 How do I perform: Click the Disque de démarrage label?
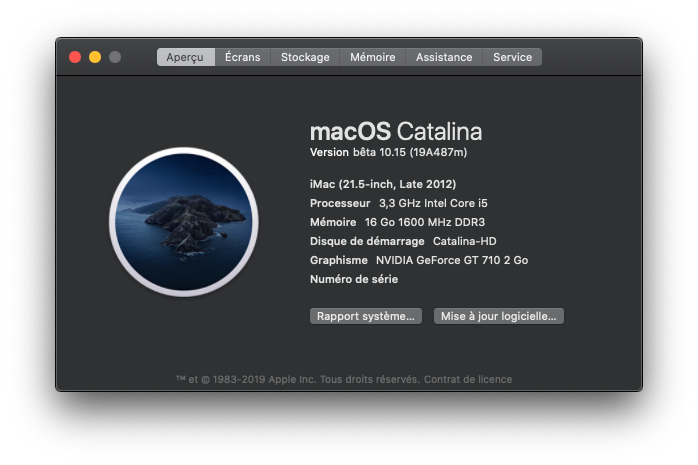[x=367, y=241]
